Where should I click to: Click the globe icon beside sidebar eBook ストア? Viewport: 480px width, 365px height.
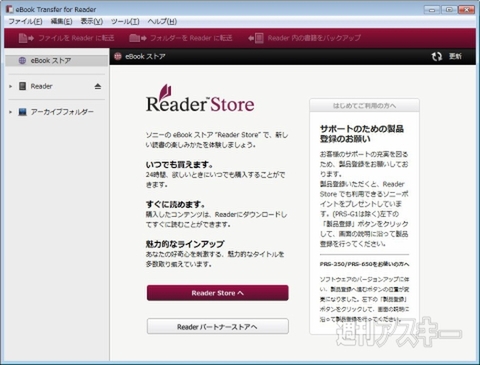tap(22, 61)
